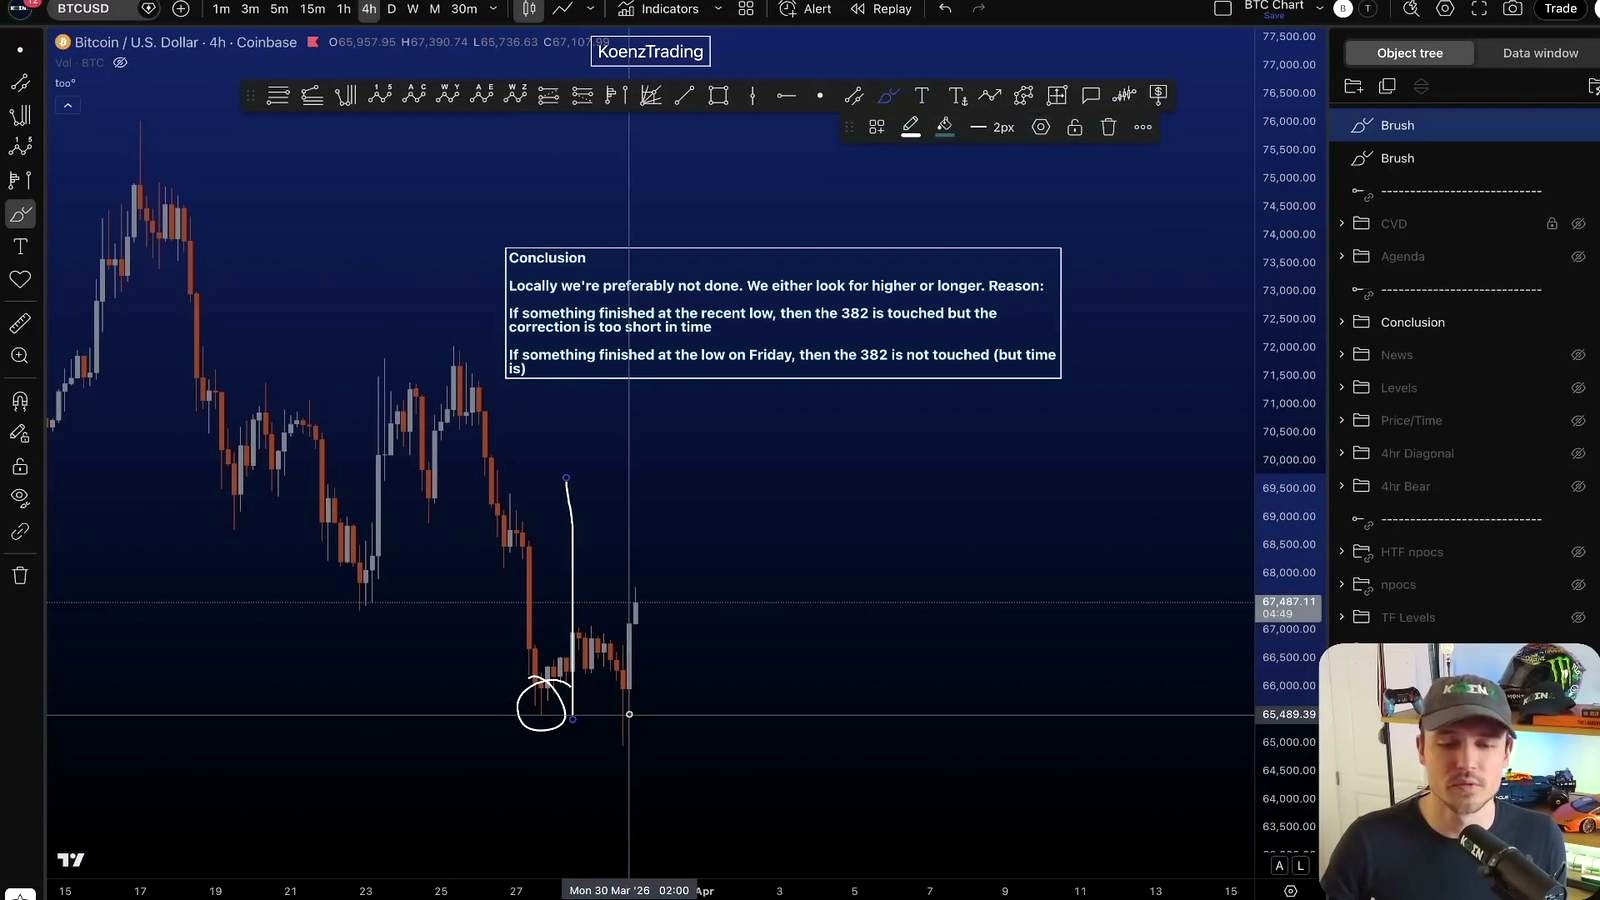Switch to the Data window tab

coord(1540,53)
